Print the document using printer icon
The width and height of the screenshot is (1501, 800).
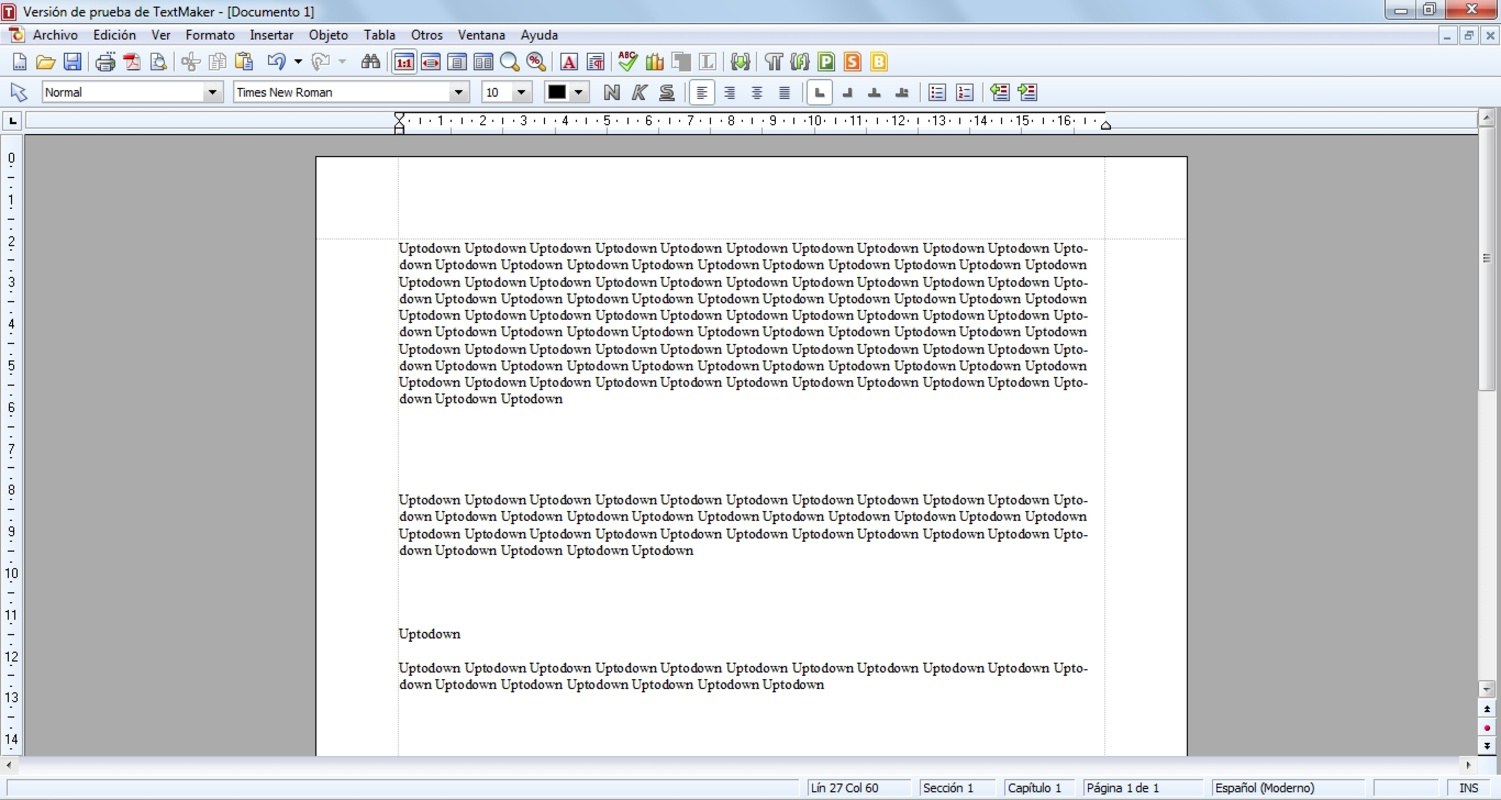105,62
